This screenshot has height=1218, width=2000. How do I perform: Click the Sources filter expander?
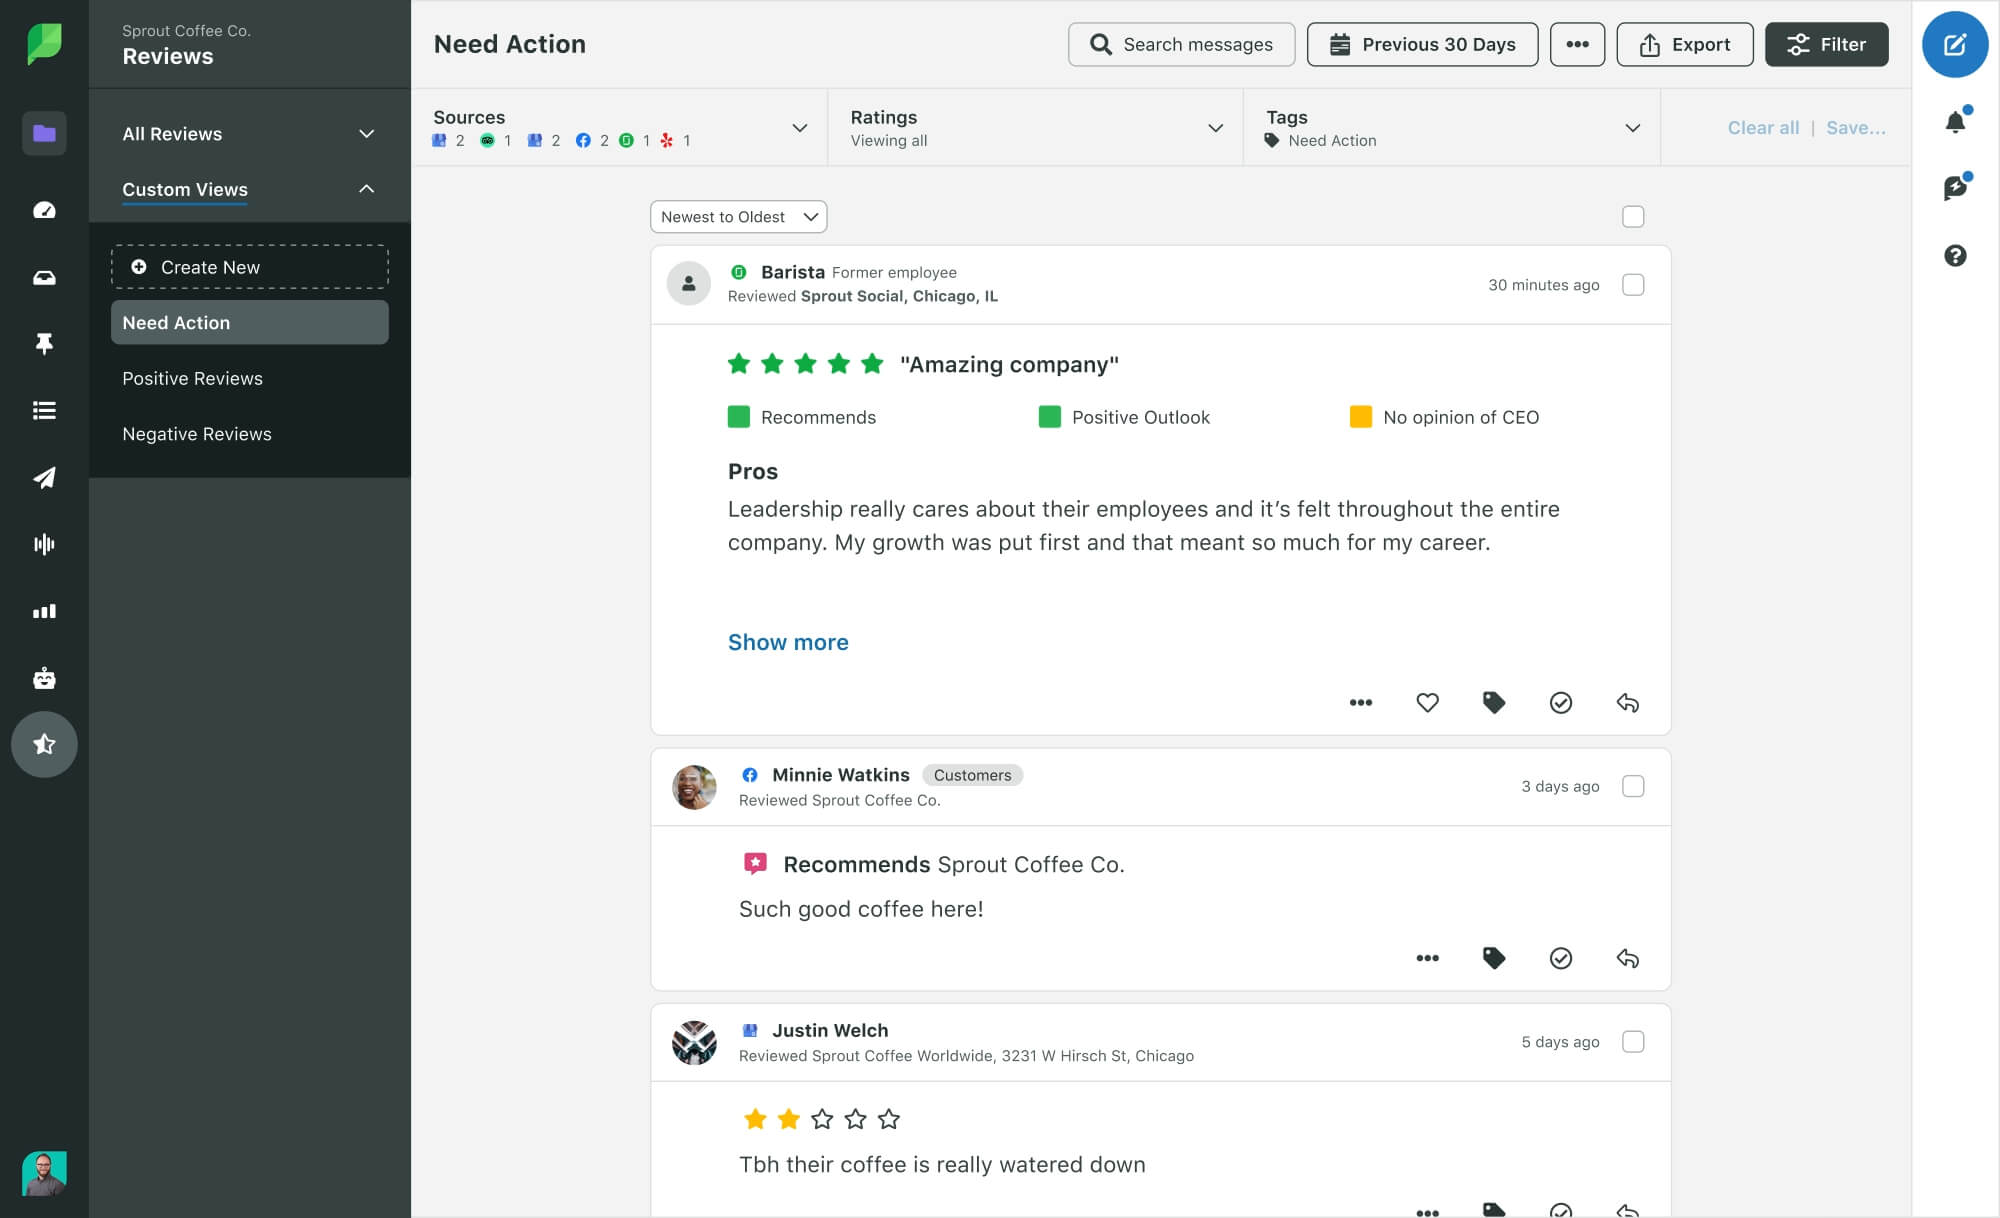(x=799, y=127)
